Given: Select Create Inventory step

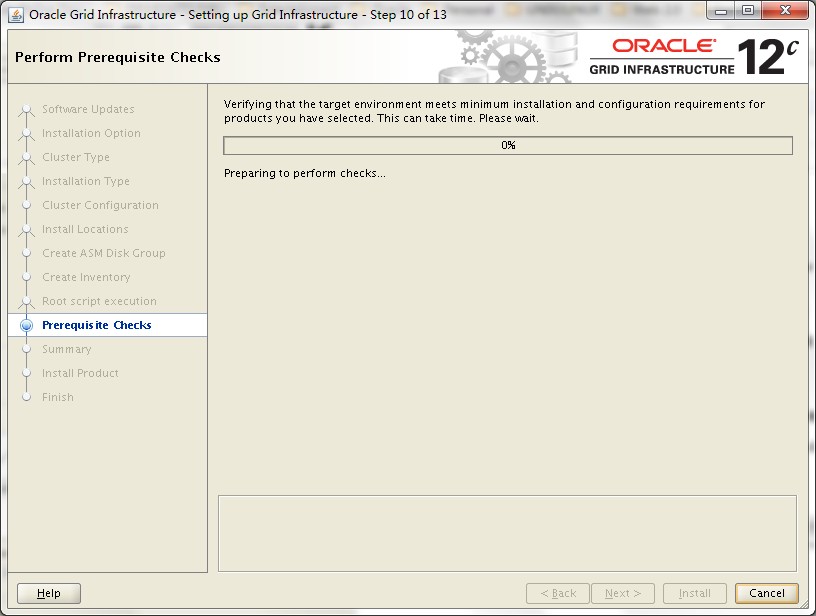Looking at the screenshot, I should [x=86, y=277].
